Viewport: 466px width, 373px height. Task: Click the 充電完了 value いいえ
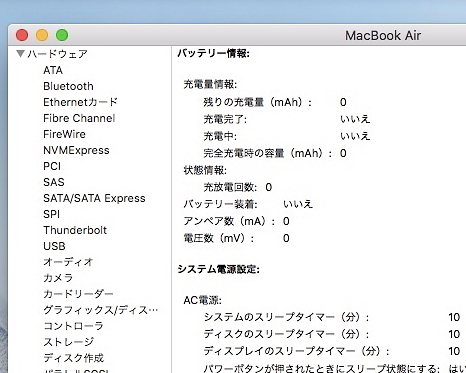[355, 119]
